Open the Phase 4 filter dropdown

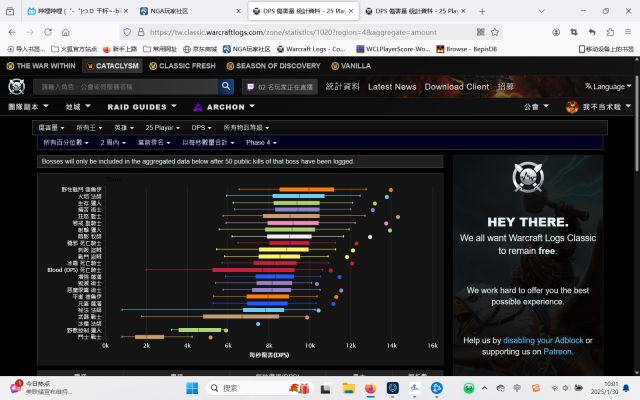click(x=264, y=142)
